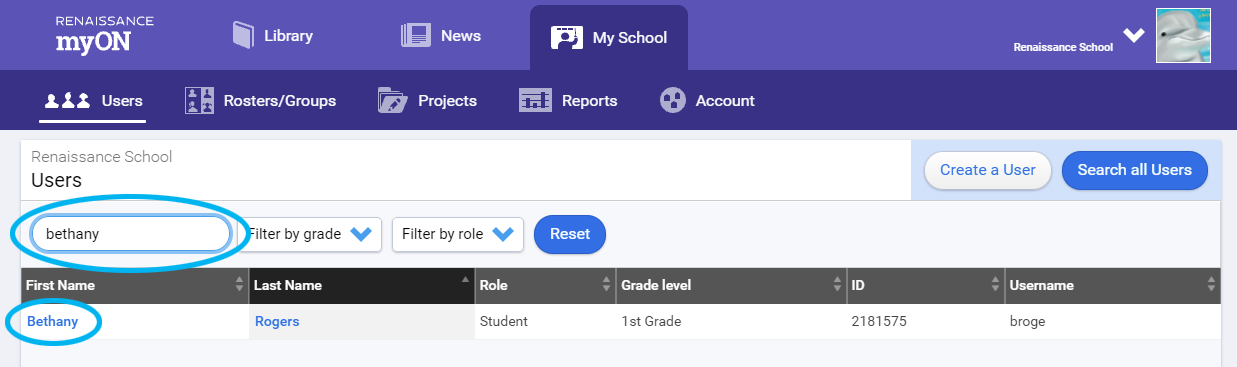Click the Rosters/Groups icon
The image size is (1237, 367).
pyautogui.click(x=200, y=101)
